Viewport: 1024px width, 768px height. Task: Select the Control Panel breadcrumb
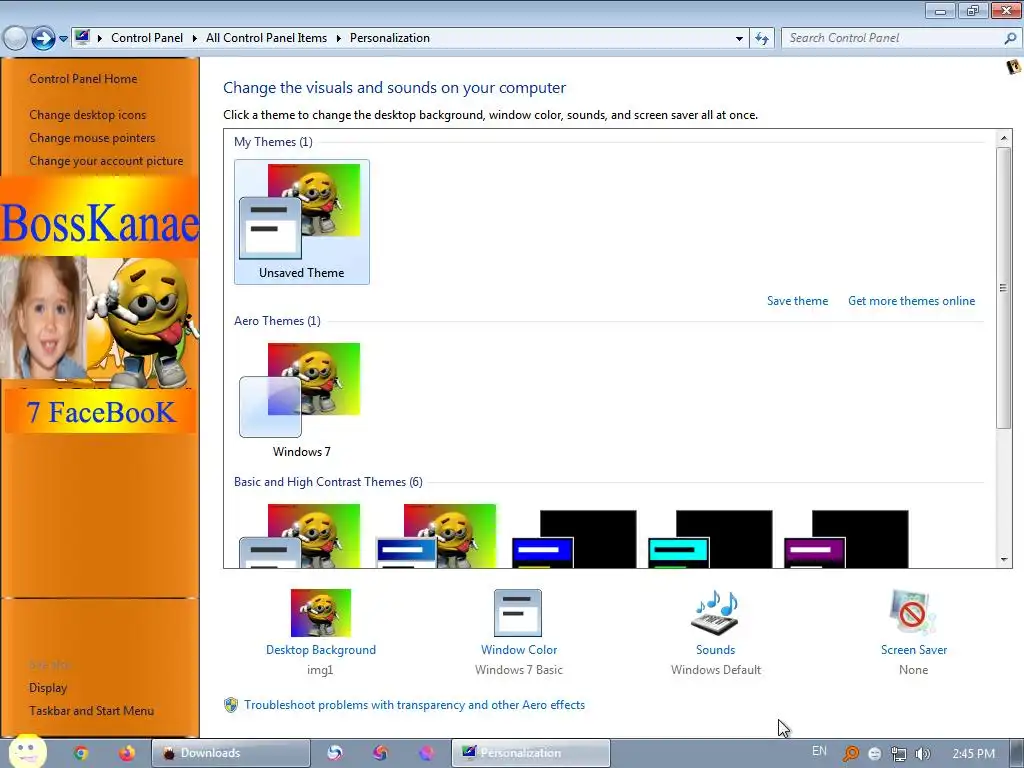(x=147, y=38)
